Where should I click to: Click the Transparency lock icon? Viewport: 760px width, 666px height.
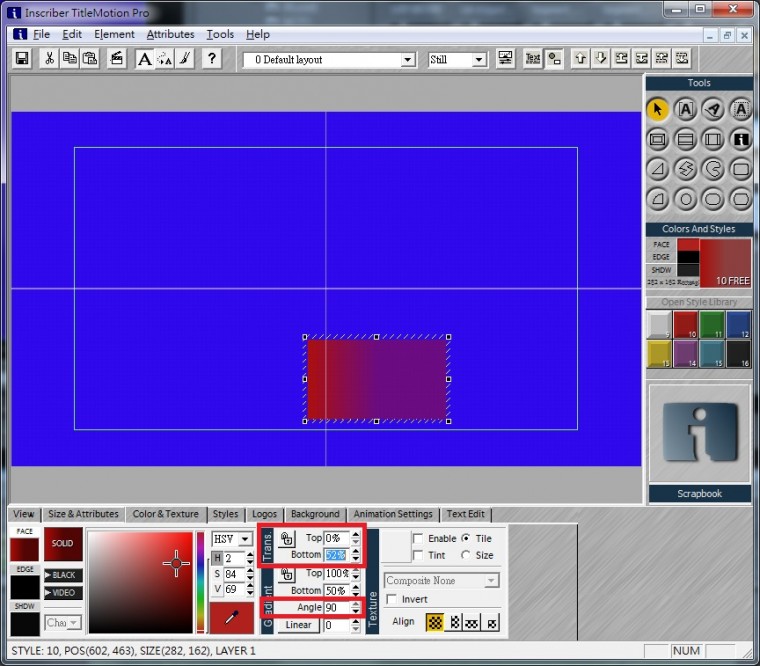287,539
